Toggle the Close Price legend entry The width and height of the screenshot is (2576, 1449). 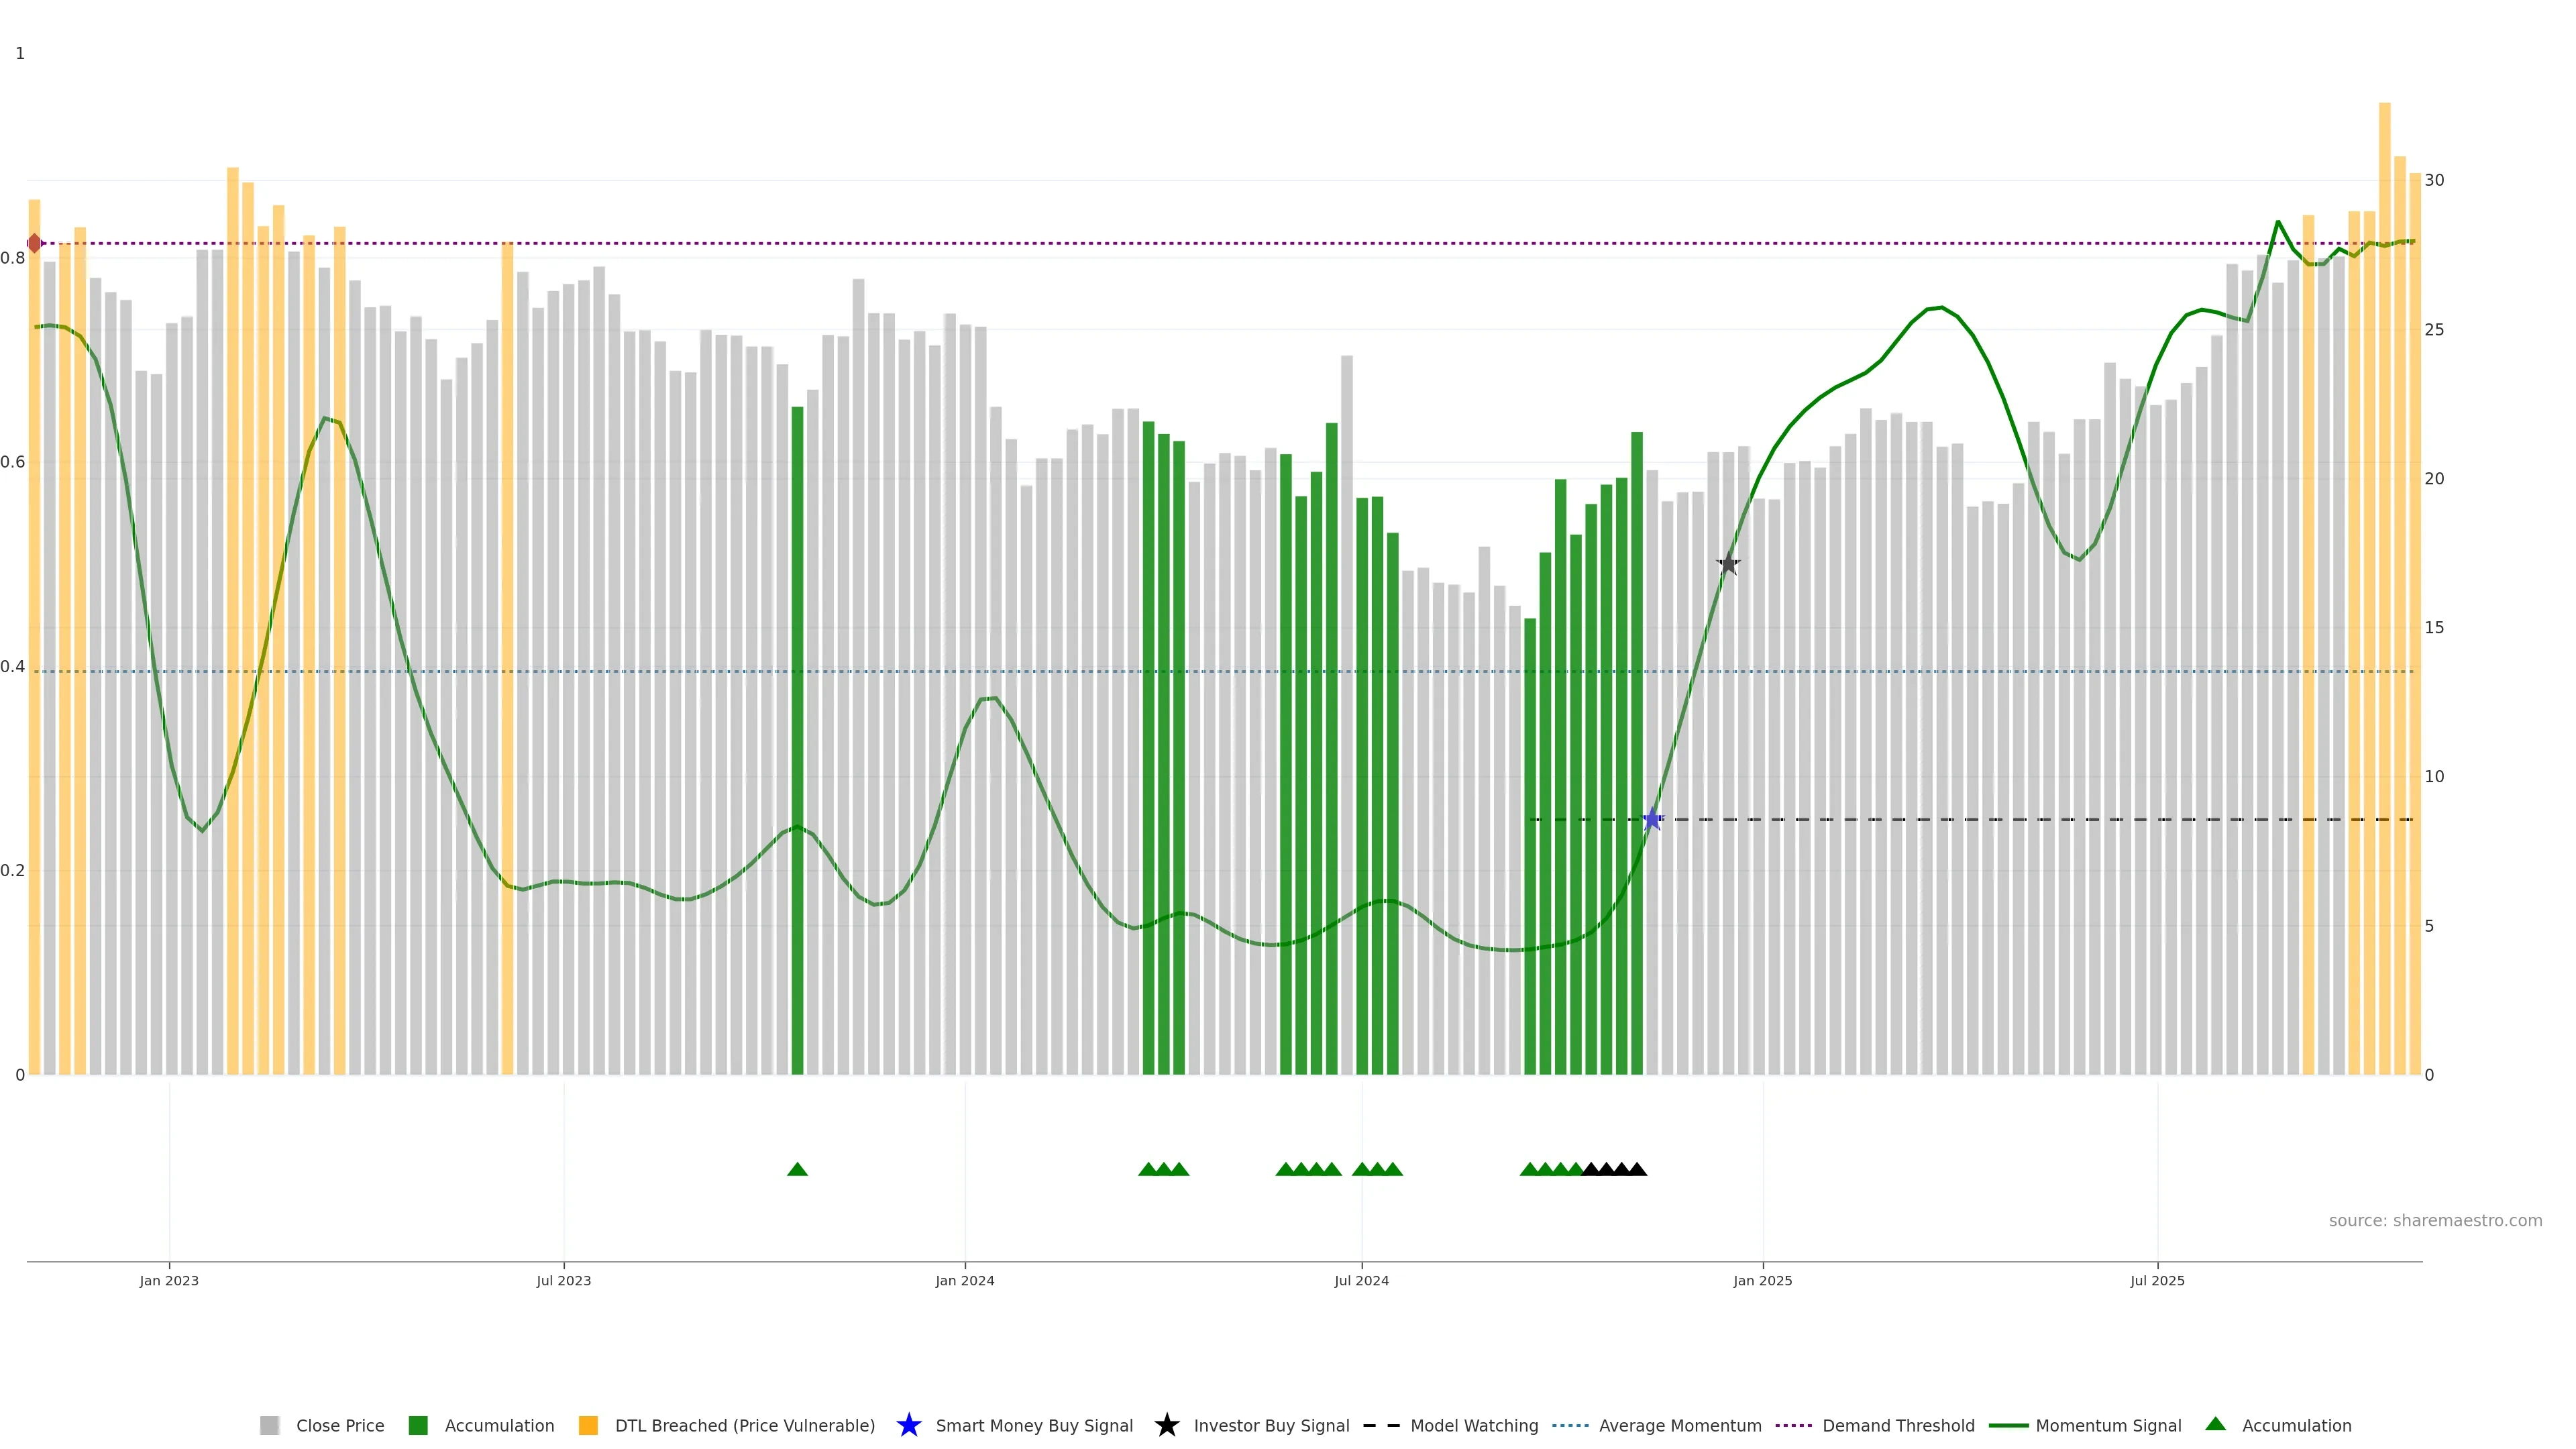(339, 1426)
